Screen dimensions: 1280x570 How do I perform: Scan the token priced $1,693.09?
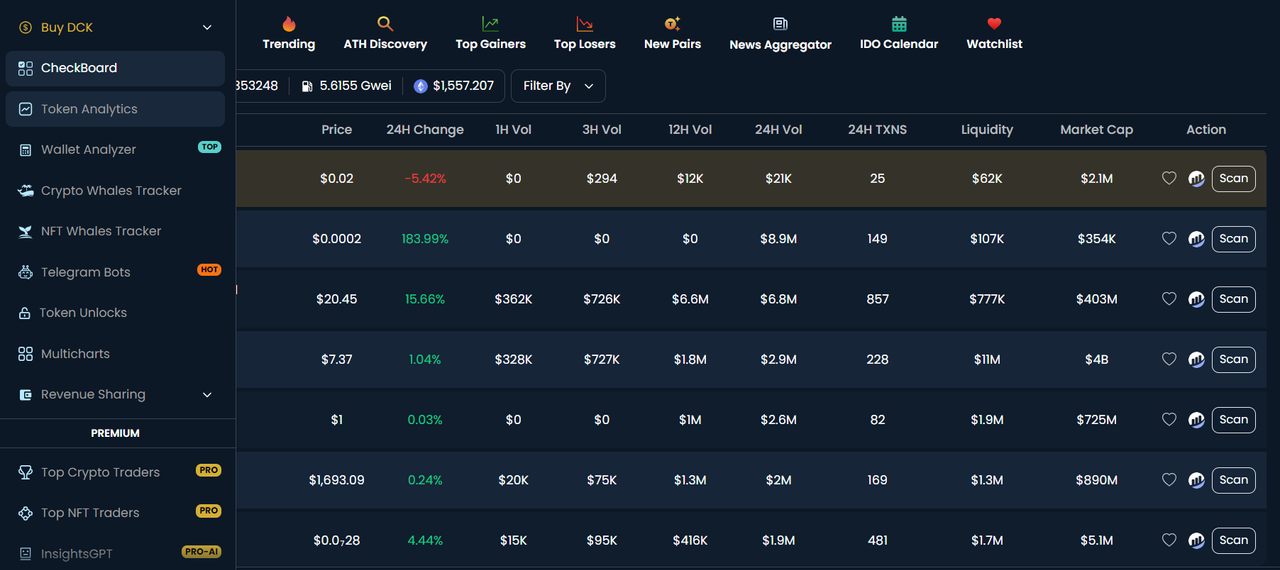pos(1234,480)
